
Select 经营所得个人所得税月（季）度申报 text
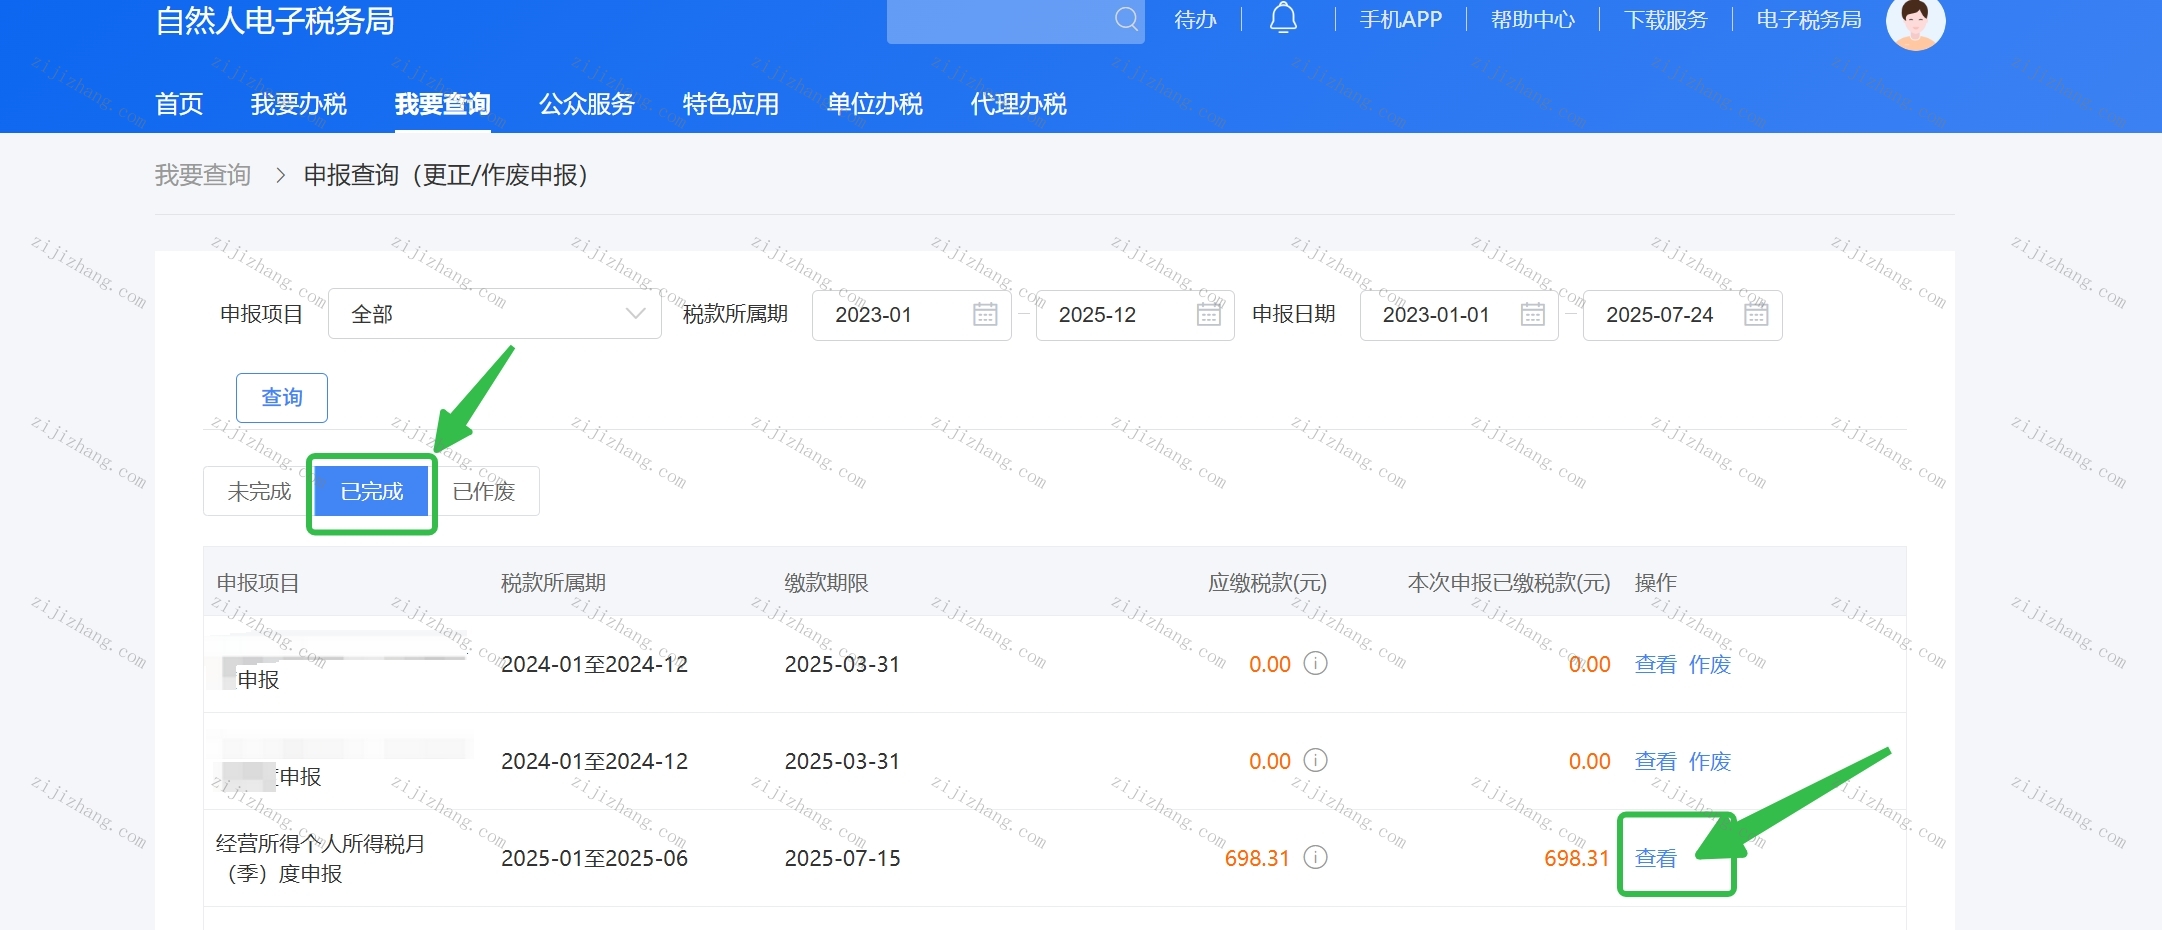click(320, 858)
